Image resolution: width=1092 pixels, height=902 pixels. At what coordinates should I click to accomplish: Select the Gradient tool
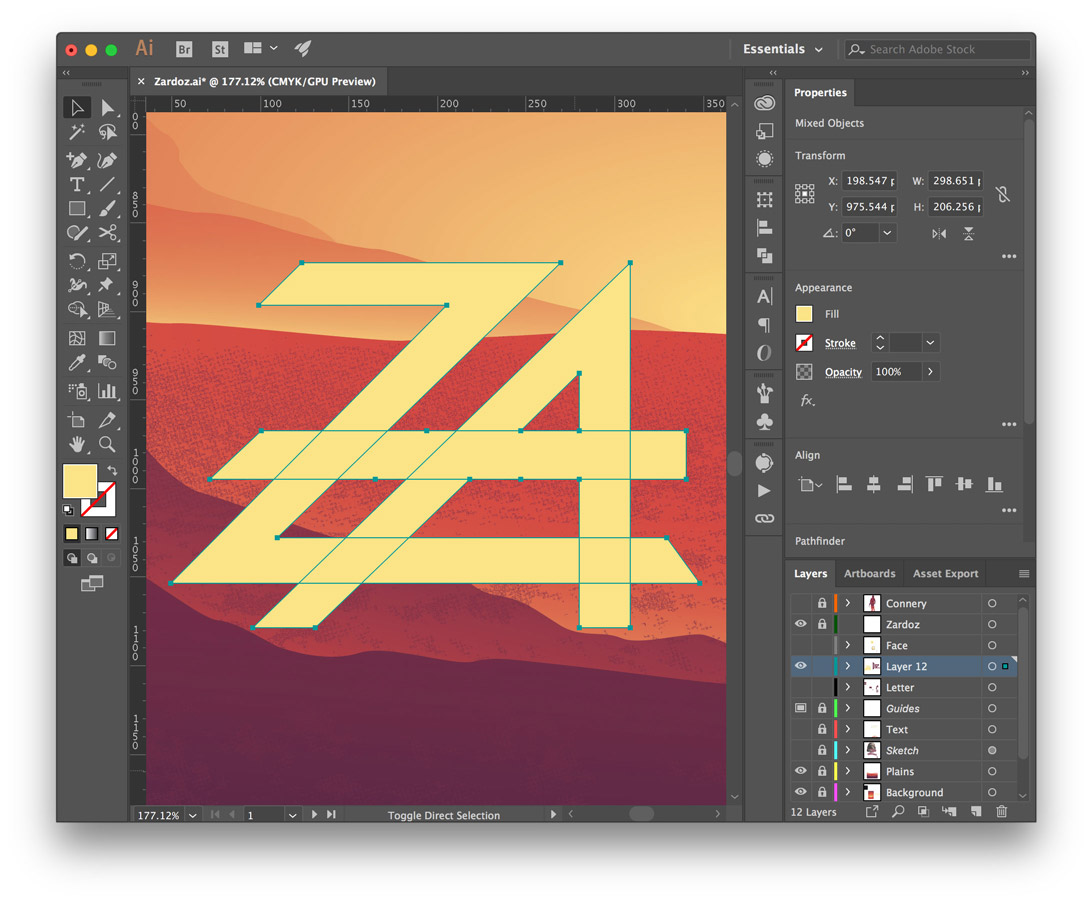pyautogui.click(x=107, y=339)
